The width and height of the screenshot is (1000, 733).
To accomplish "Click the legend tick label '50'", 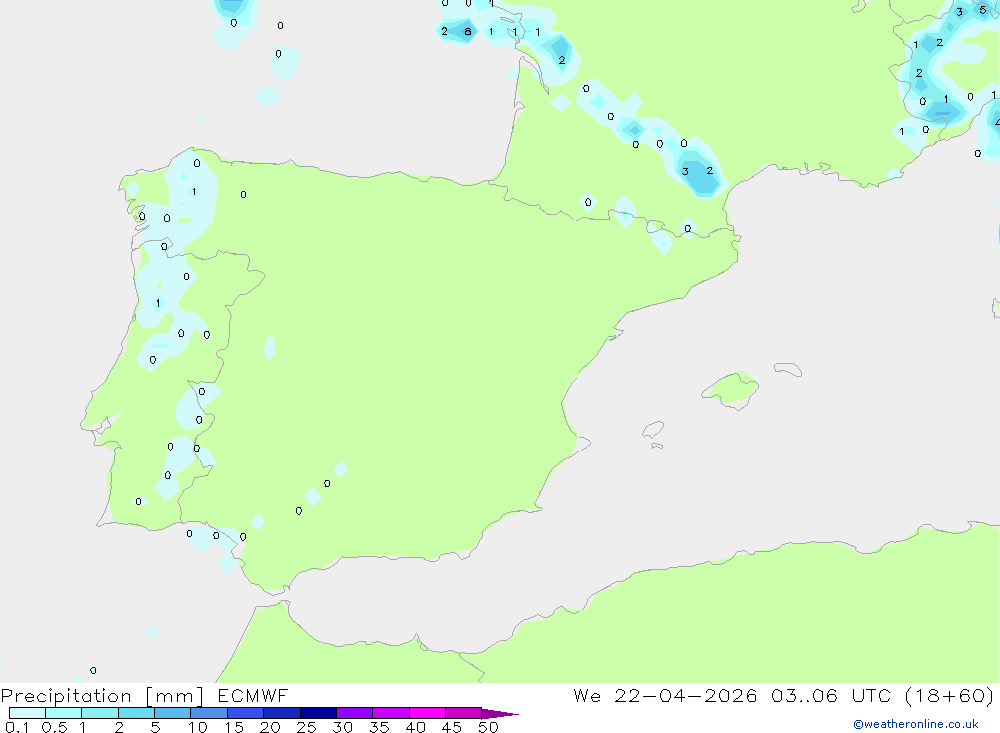I will [x=488, y=727].
